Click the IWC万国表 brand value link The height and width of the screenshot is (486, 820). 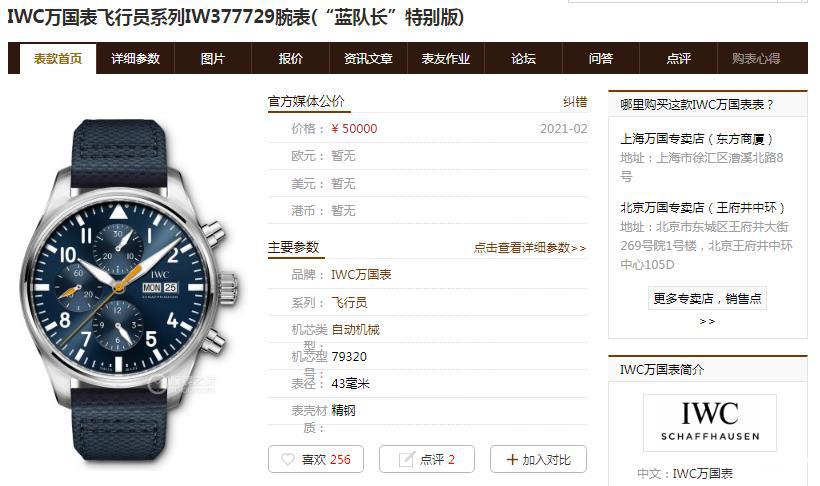[361, 275]
